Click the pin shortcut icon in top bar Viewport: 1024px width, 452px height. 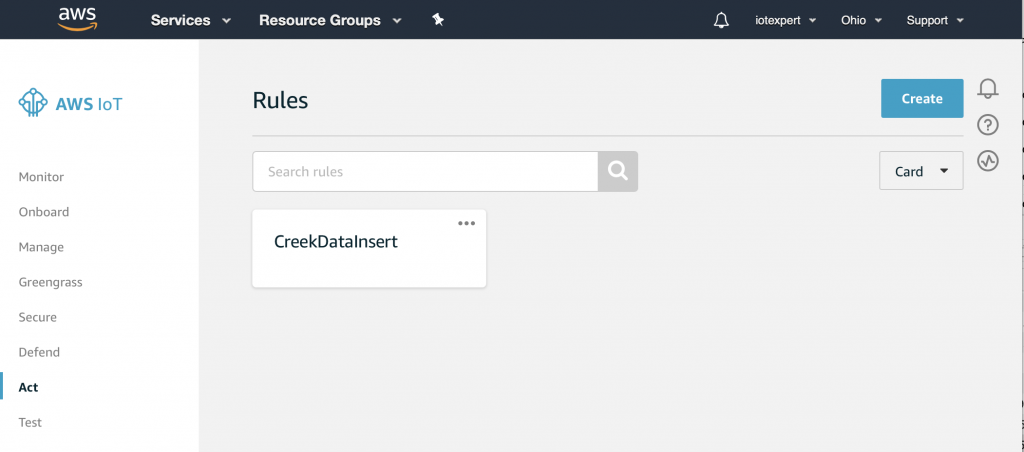(x=438, y=20)
